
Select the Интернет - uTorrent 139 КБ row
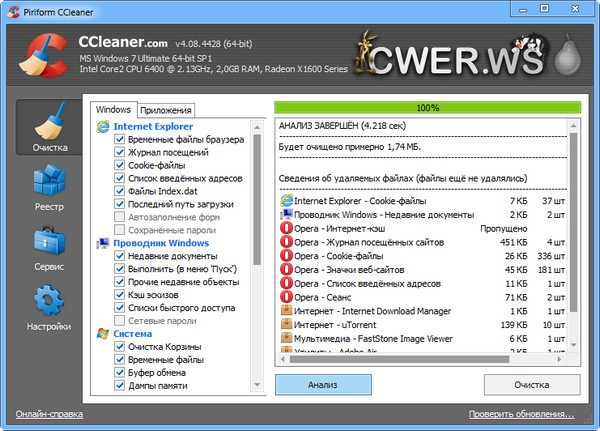[x=423, y=325]
